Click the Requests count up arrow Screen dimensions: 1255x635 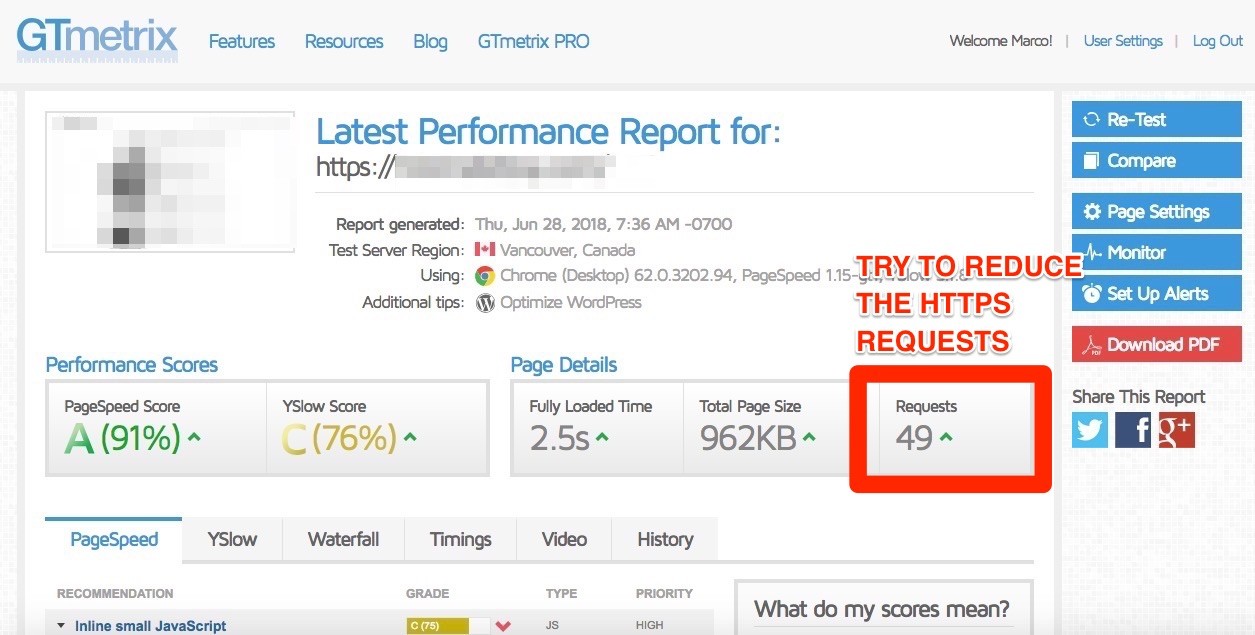pyautogui.click(x=946, y=437)
